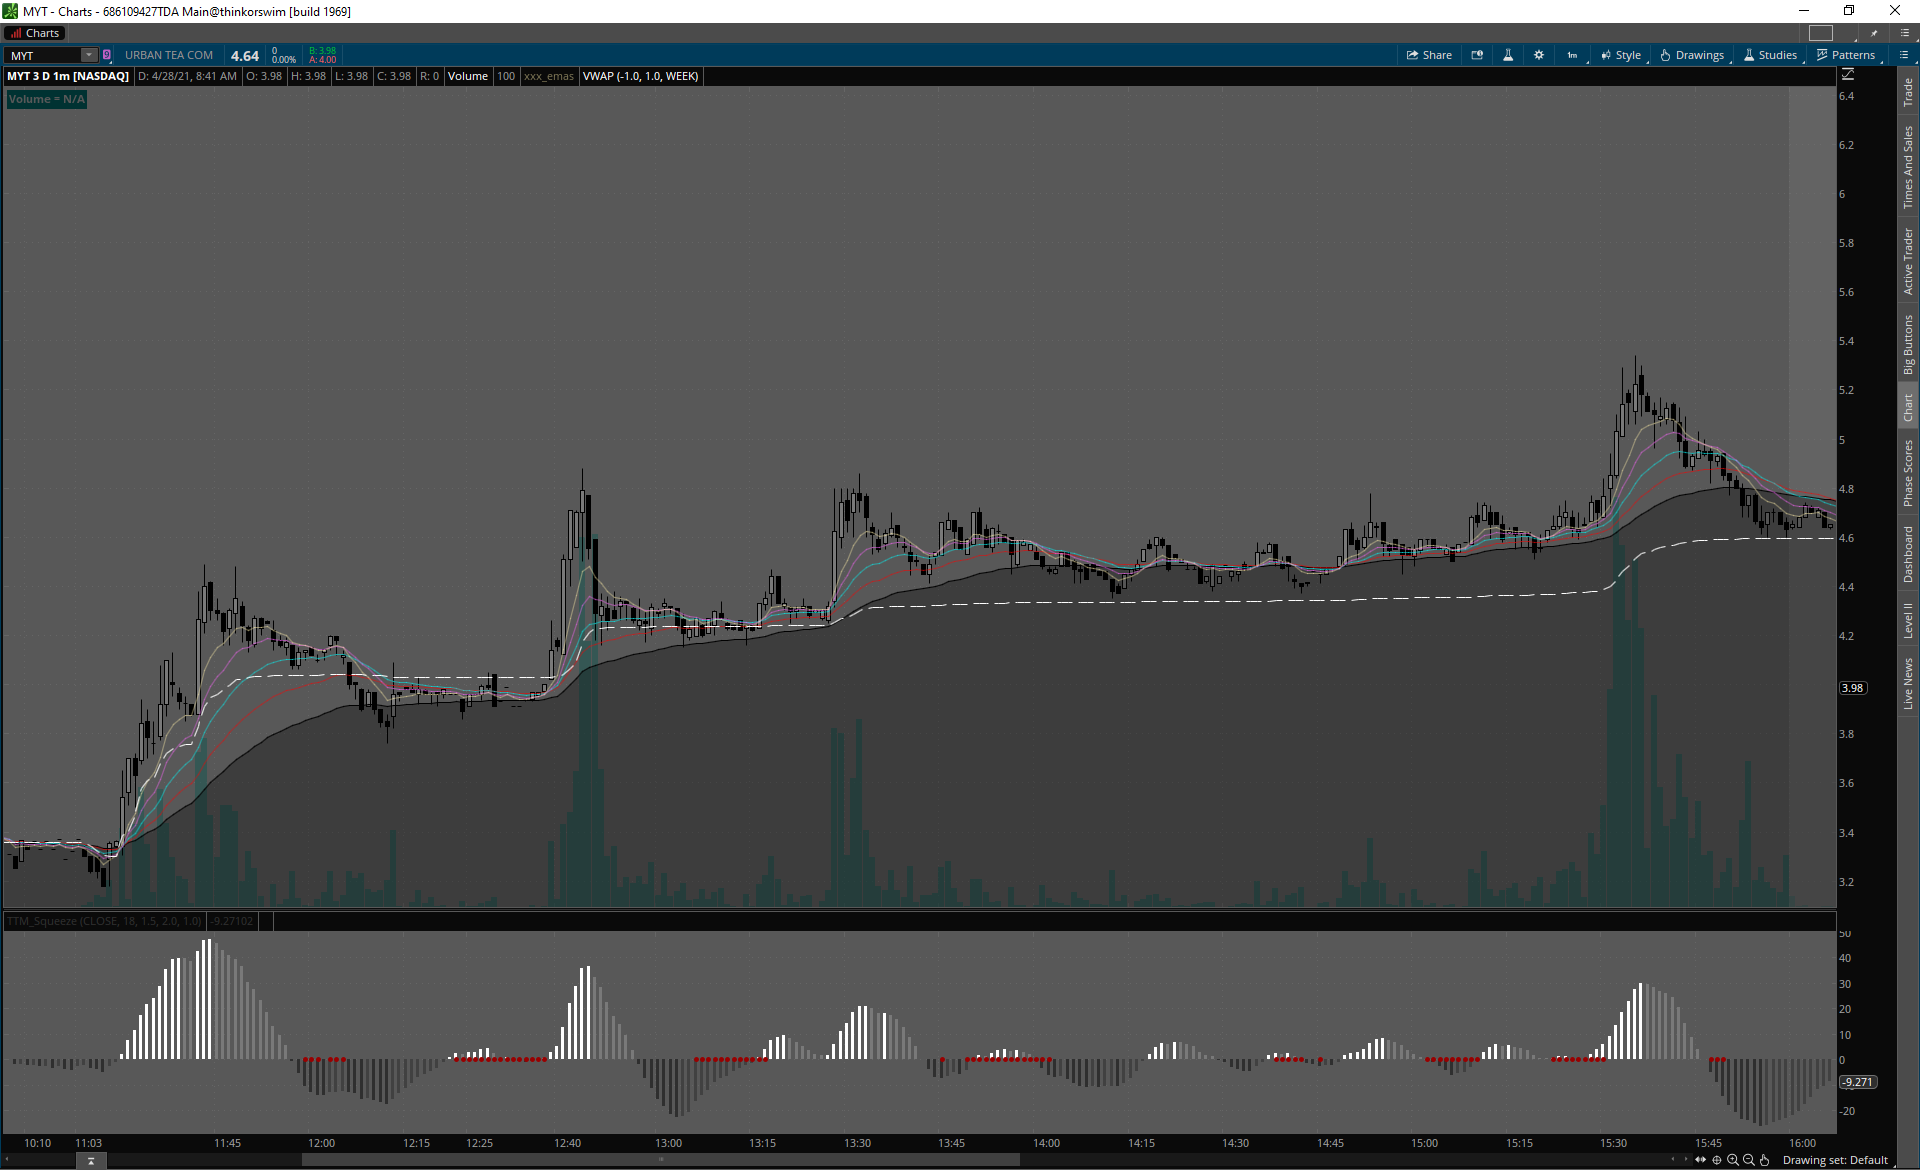The image size is (1920, 1170).
Task: Open the Share chart option
Action: (1429, 55)
